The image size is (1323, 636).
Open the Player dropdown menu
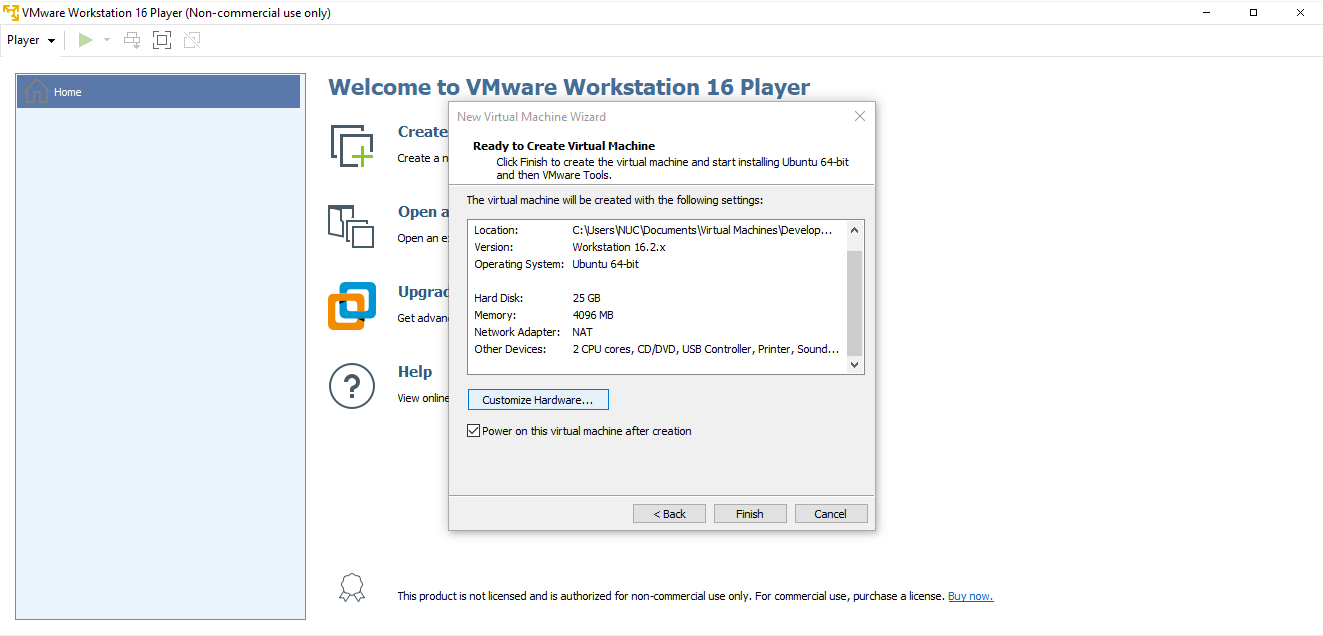pos(31,40)
